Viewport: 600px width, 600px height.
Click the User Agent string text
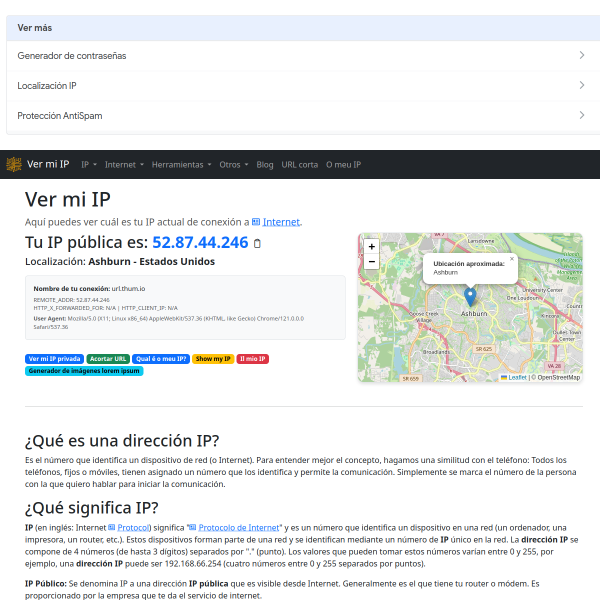coord(168,323)
